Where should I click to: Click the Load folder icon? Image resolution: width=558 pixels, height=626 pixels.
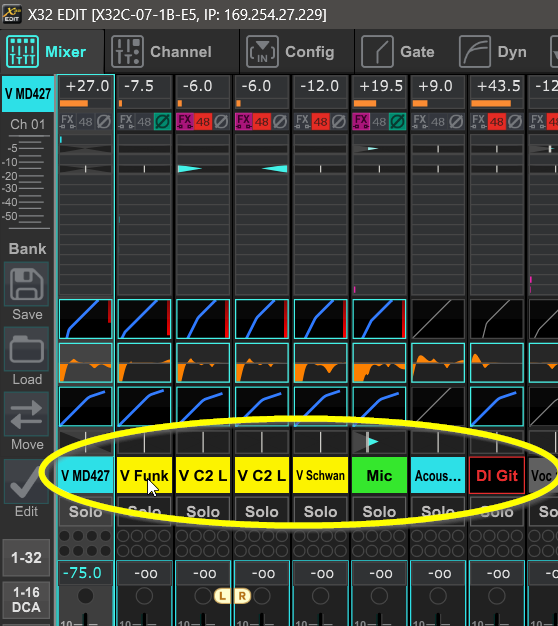pos(27,350)
